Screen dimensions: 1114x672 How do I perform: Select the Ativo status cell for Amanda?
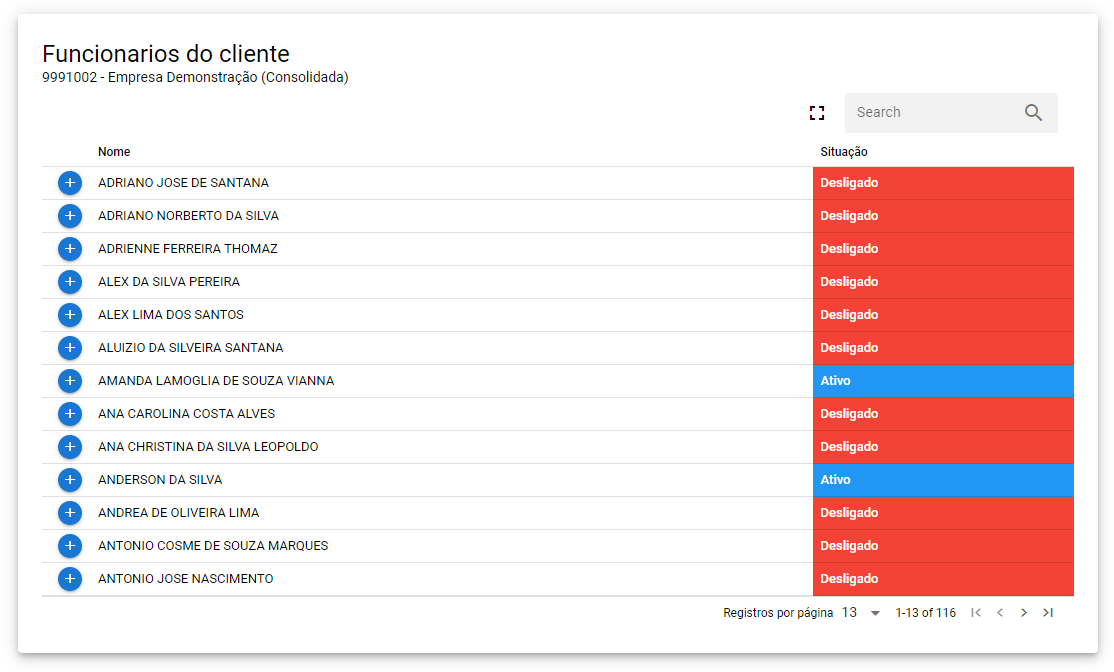[x=942, y=381]
